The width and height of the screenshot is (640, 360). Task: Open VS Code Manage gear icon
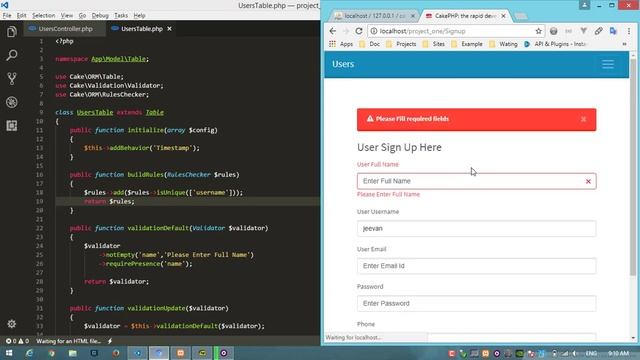coord(11,324)
